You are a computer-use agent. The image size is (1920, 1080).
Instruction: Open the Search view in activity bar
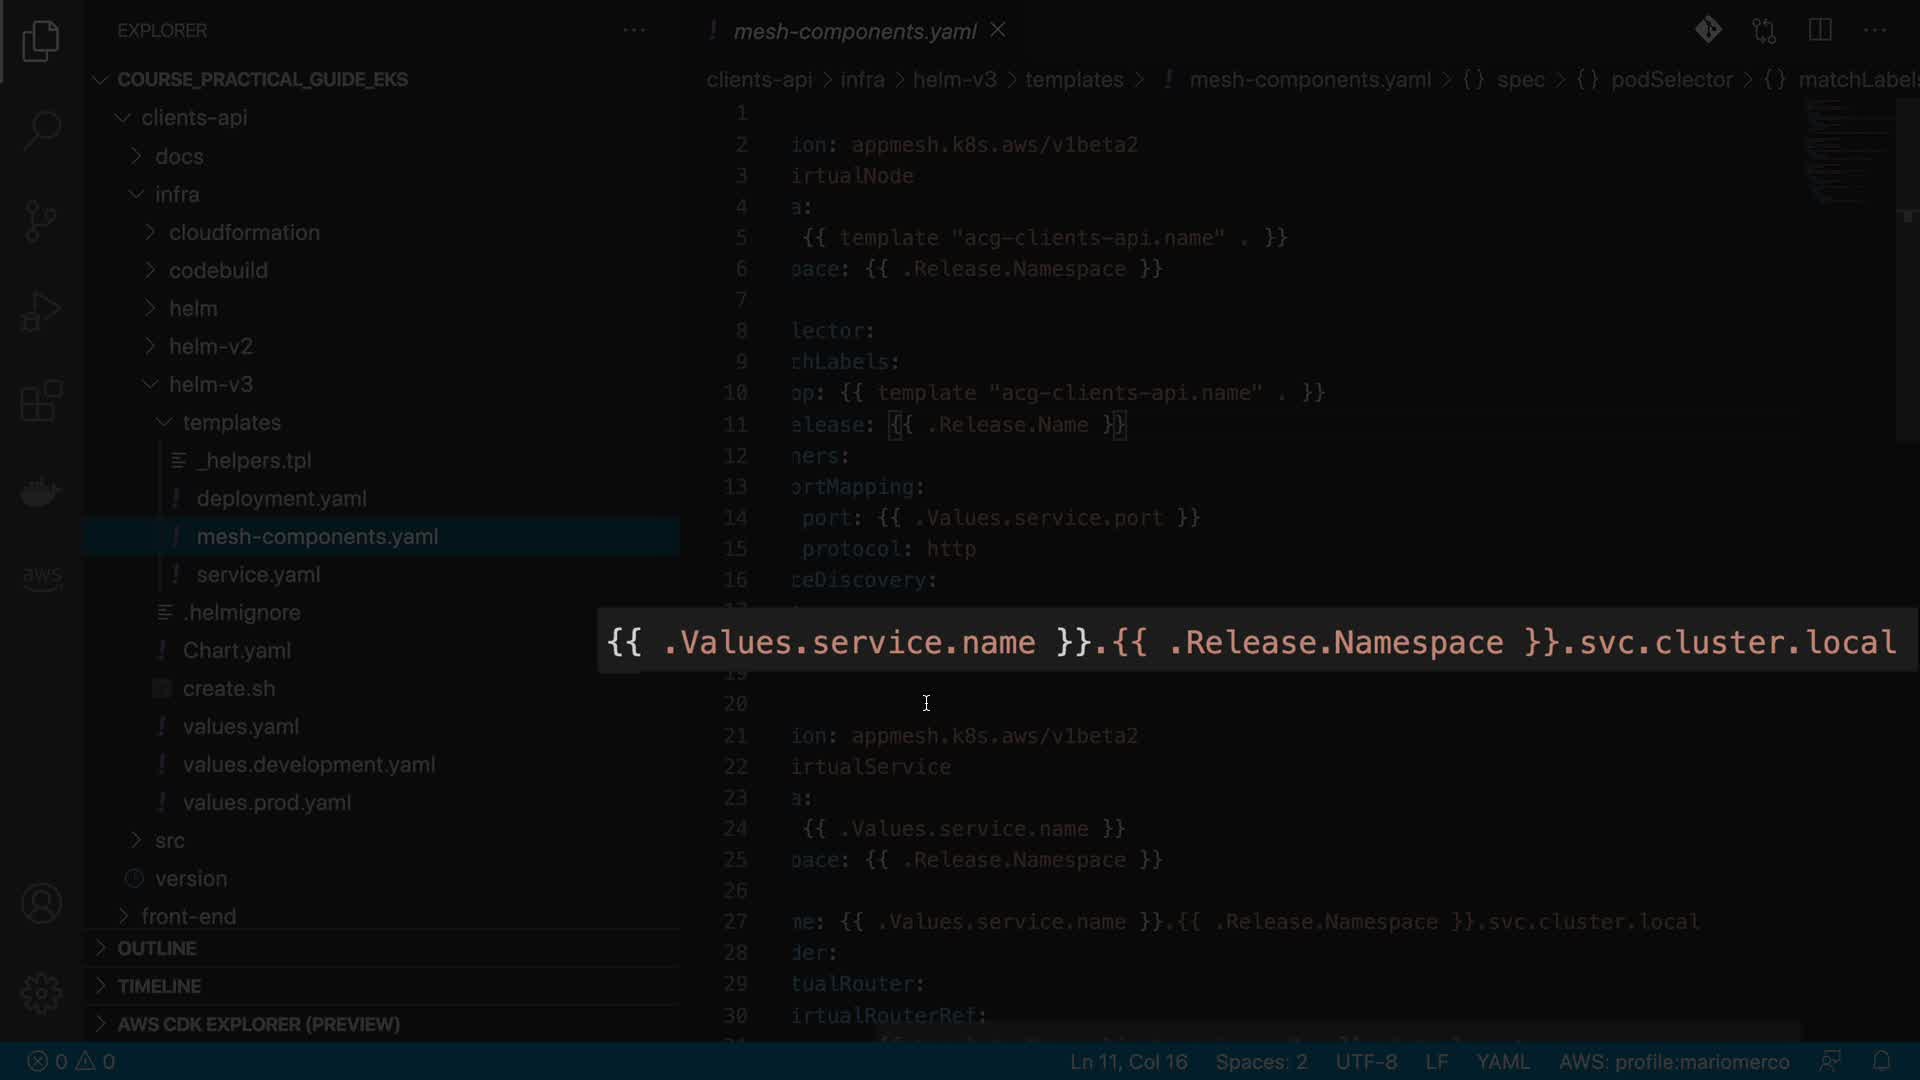[x=41, y=130]
